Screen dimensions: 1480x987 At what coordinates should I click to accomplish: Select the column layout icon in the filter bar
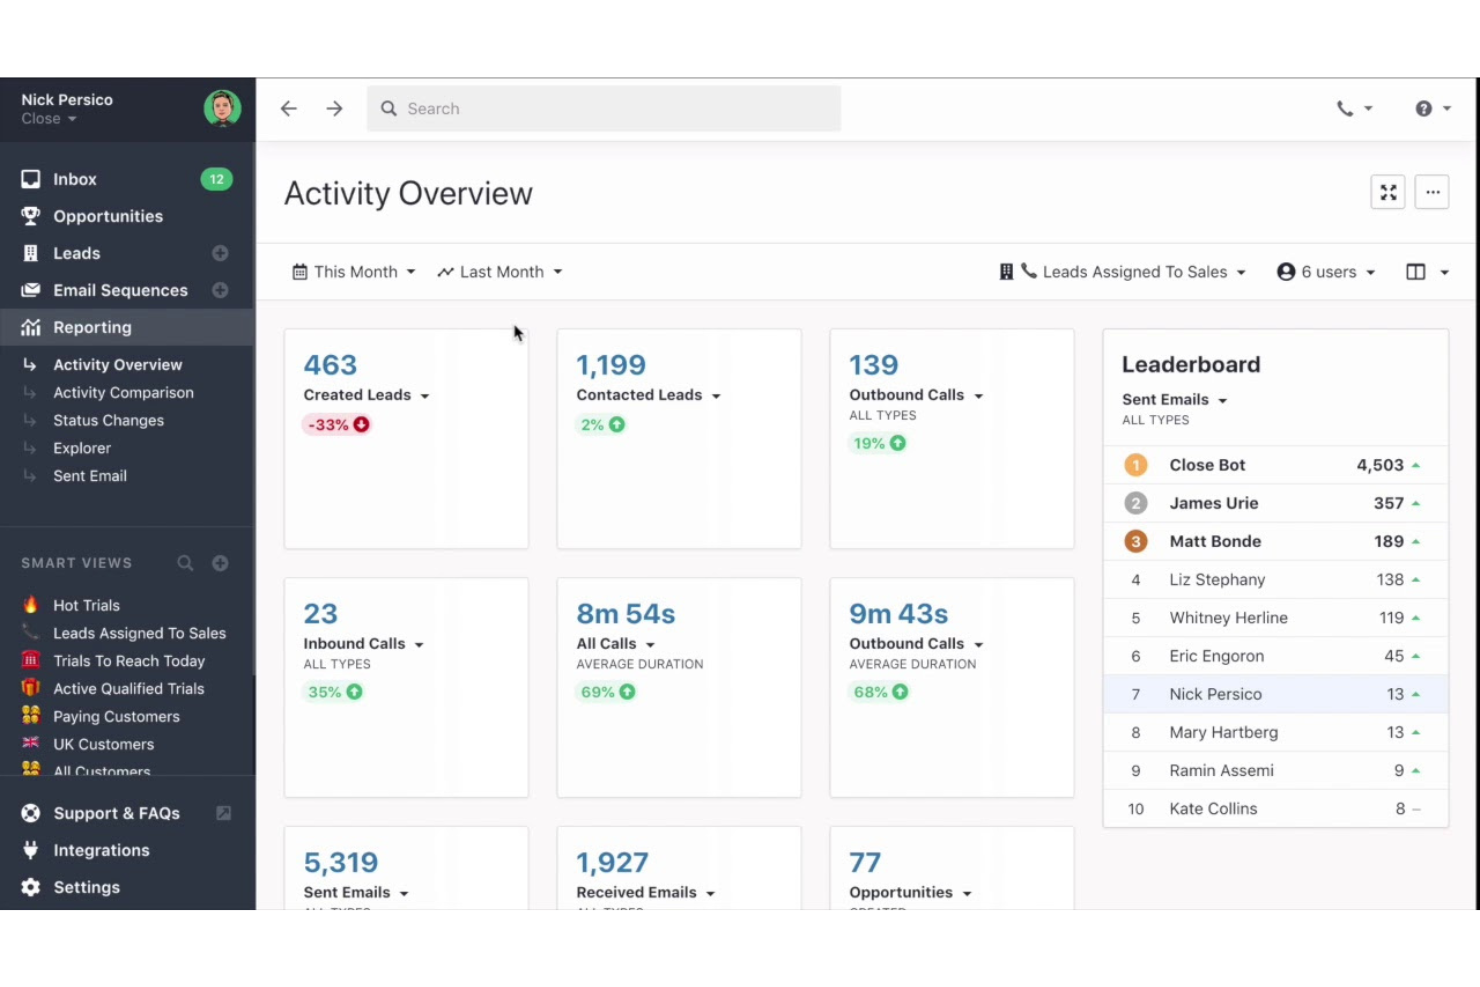1415,271
